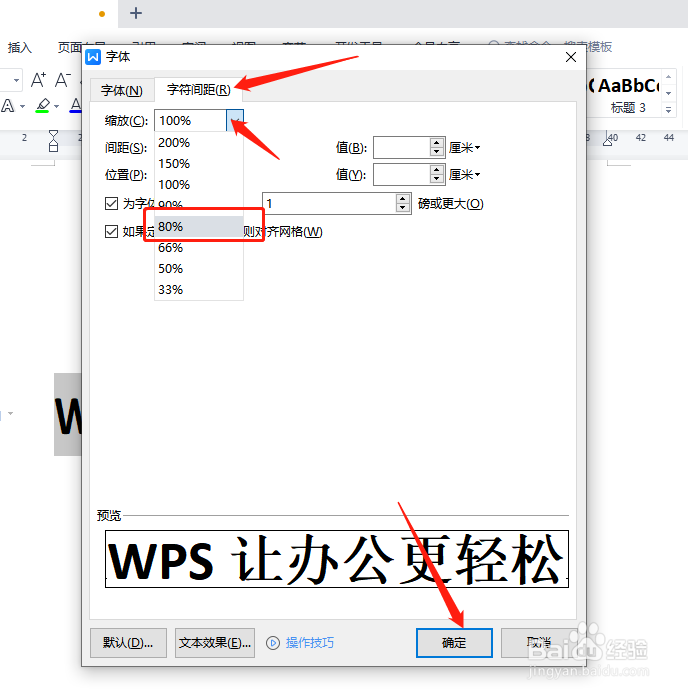Click the text highlight color pen icon
Image resolution: width=688 pixels, height=695 pixels.
coord(43,105)
